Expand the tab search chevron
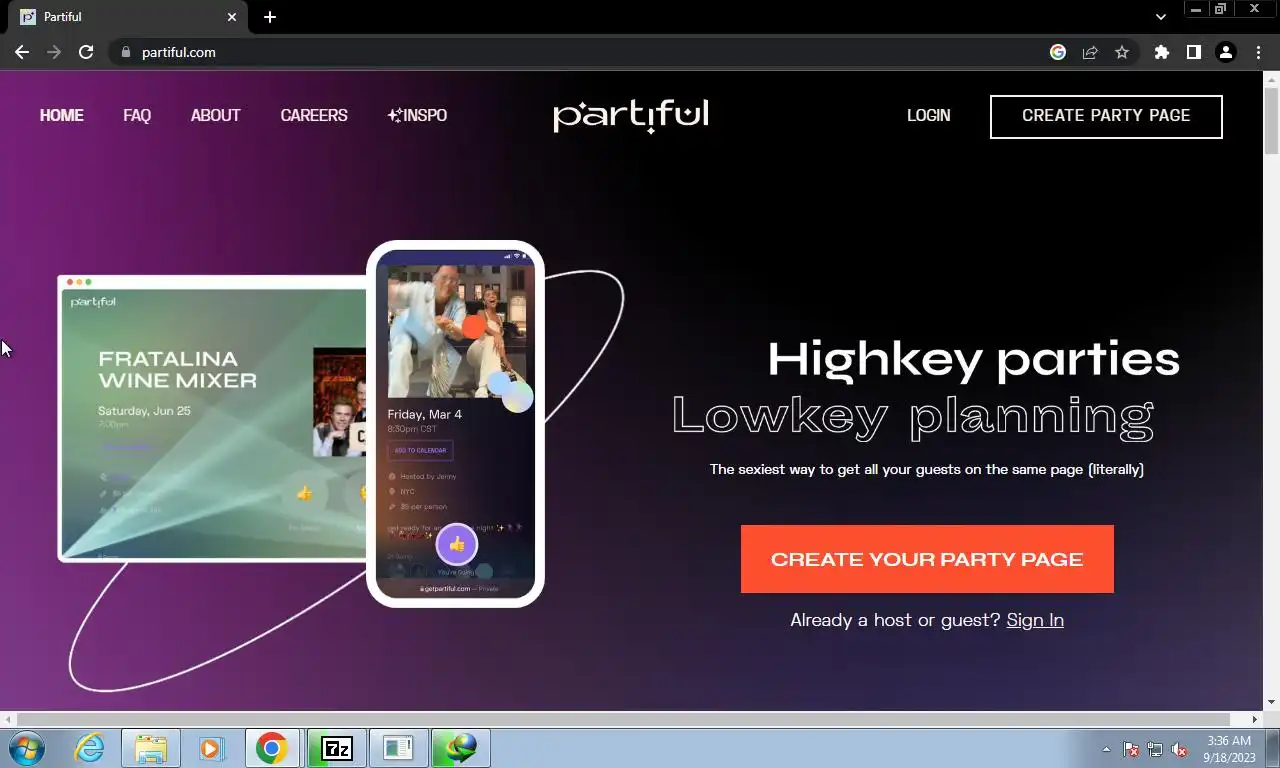This screenshot has height=768, width=1280. pyautogui.click(x=1161, y=17)
